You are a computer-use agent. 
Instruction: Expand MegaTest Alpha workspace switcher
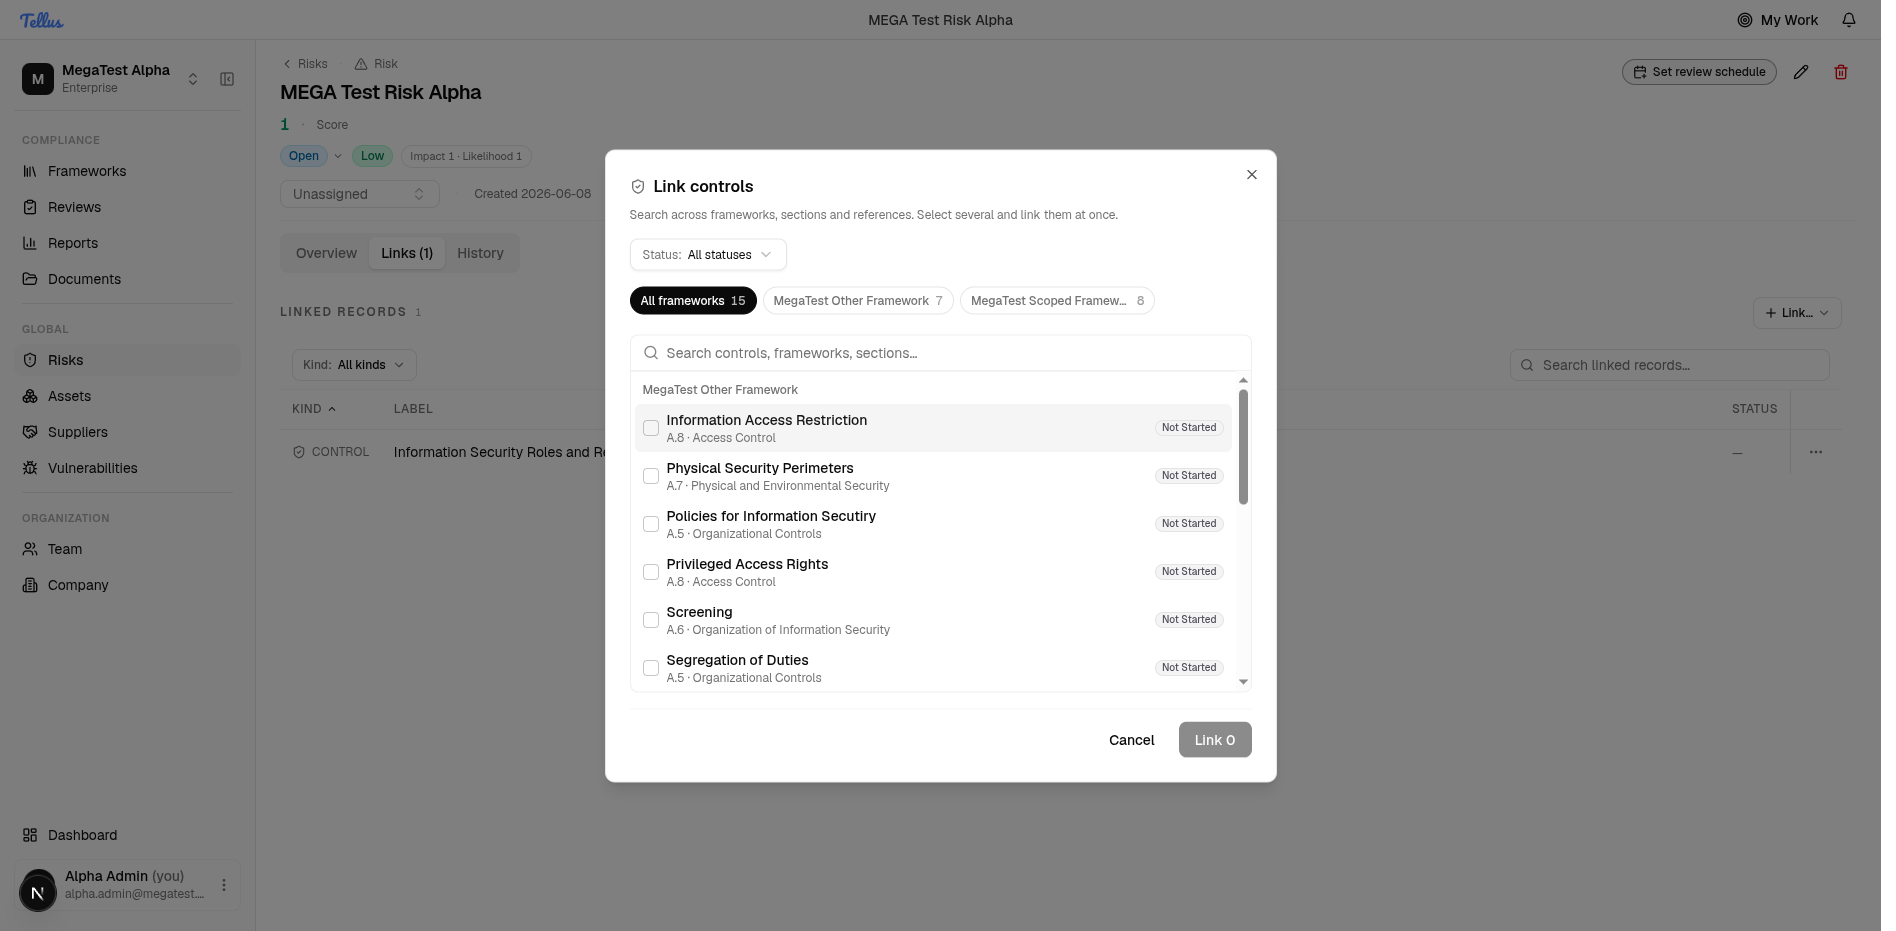(x=193, y=79)
